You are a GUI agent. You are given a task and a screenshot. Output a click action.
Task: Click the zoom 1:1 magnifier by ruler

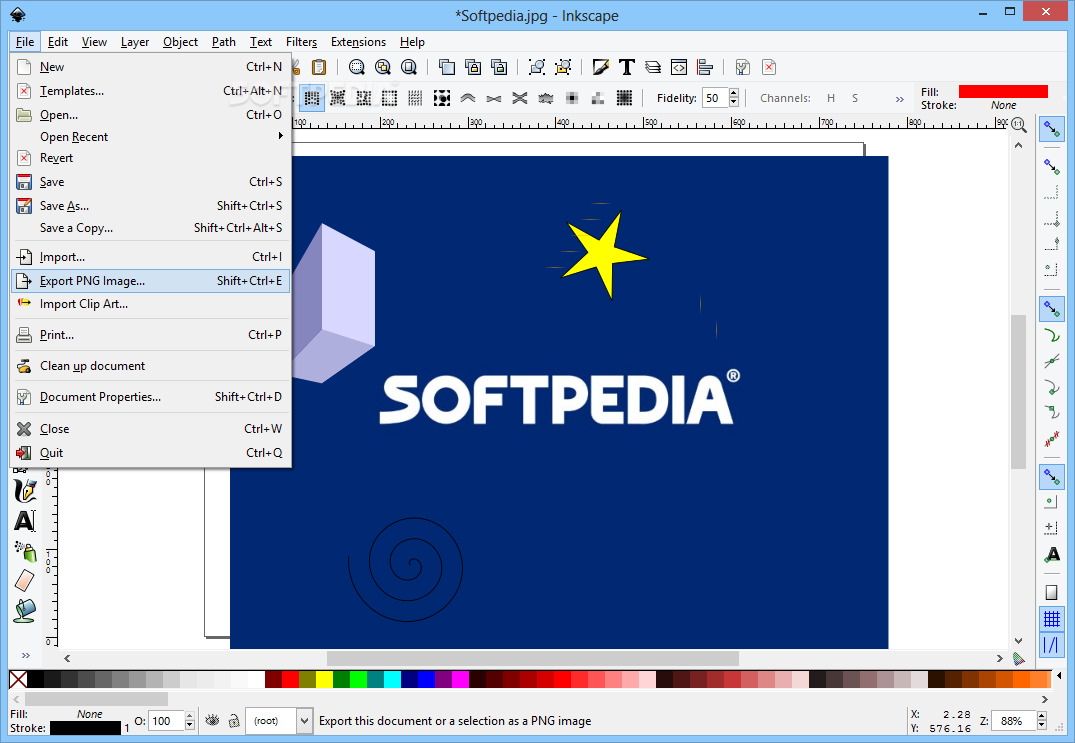tap(1019, 125)
